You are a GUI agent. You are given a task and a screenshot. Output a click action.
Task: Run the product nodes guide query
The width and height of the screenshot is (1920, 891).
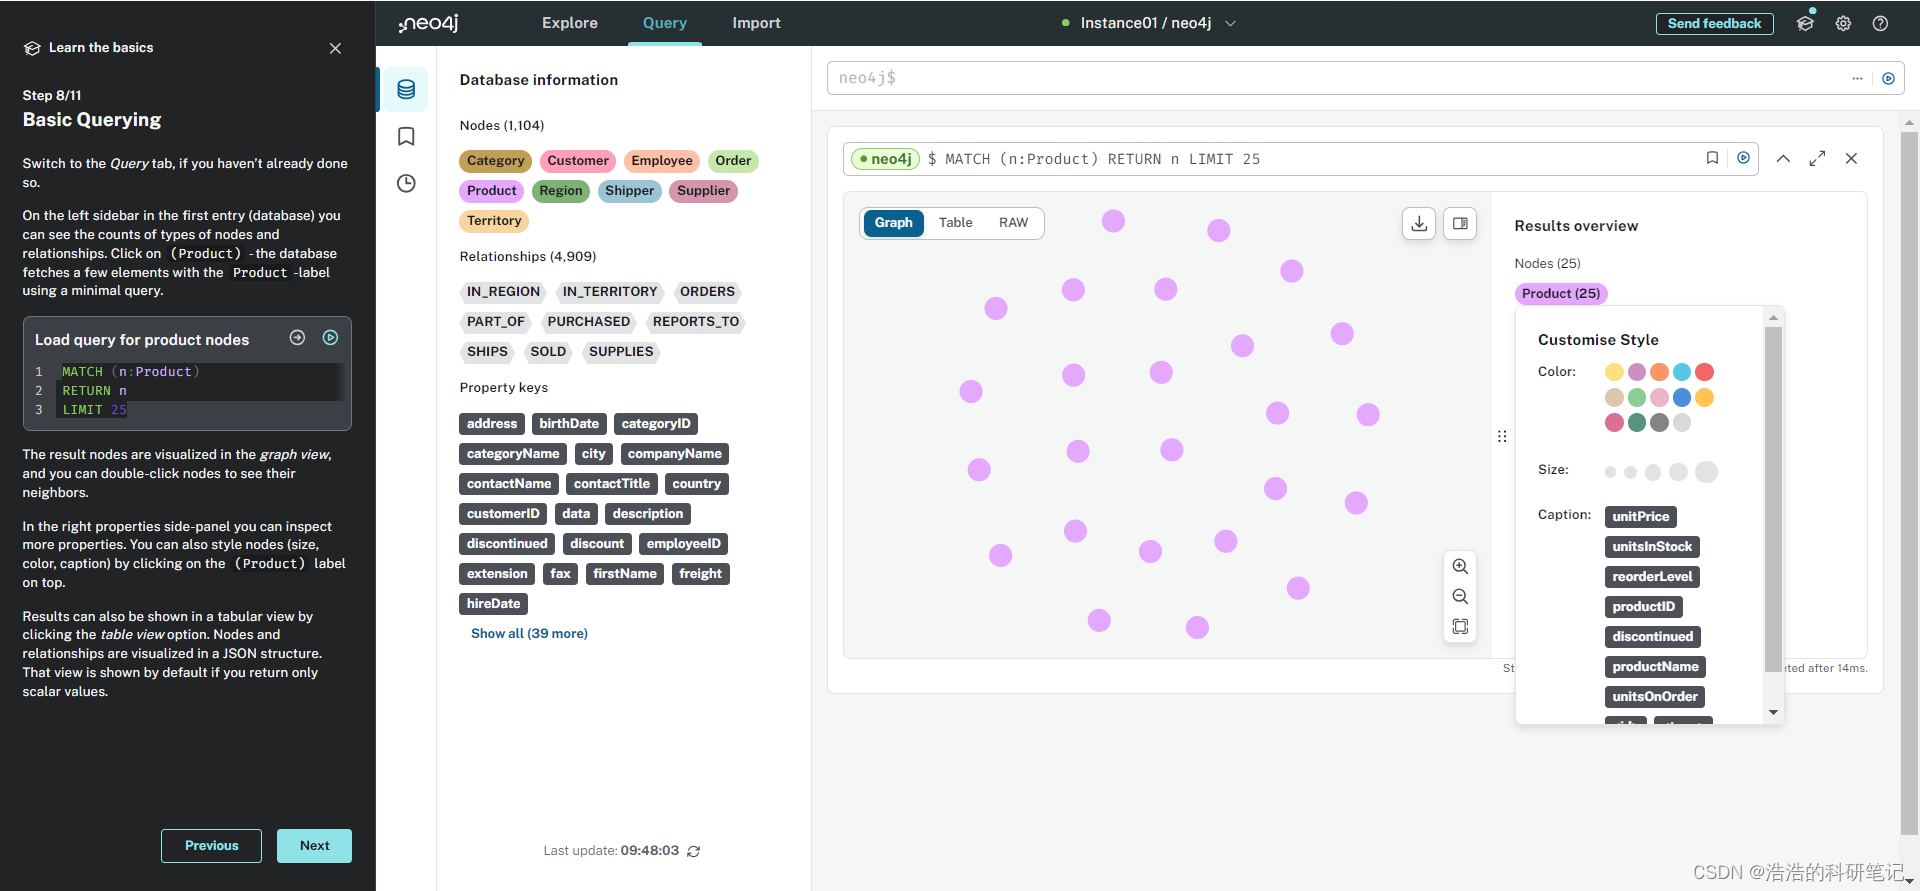pos(330,338)
